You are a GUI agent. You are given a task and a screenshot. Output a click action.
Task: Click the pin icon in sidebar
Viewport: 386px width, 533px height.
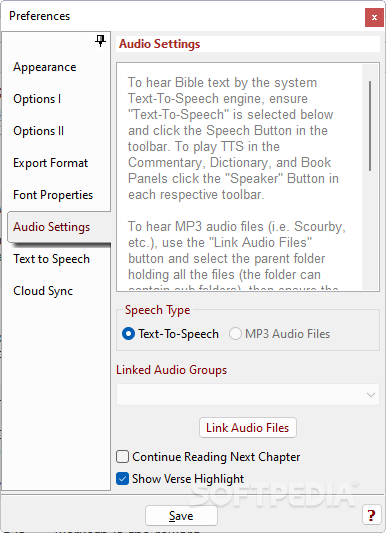(x=100, y=41)
